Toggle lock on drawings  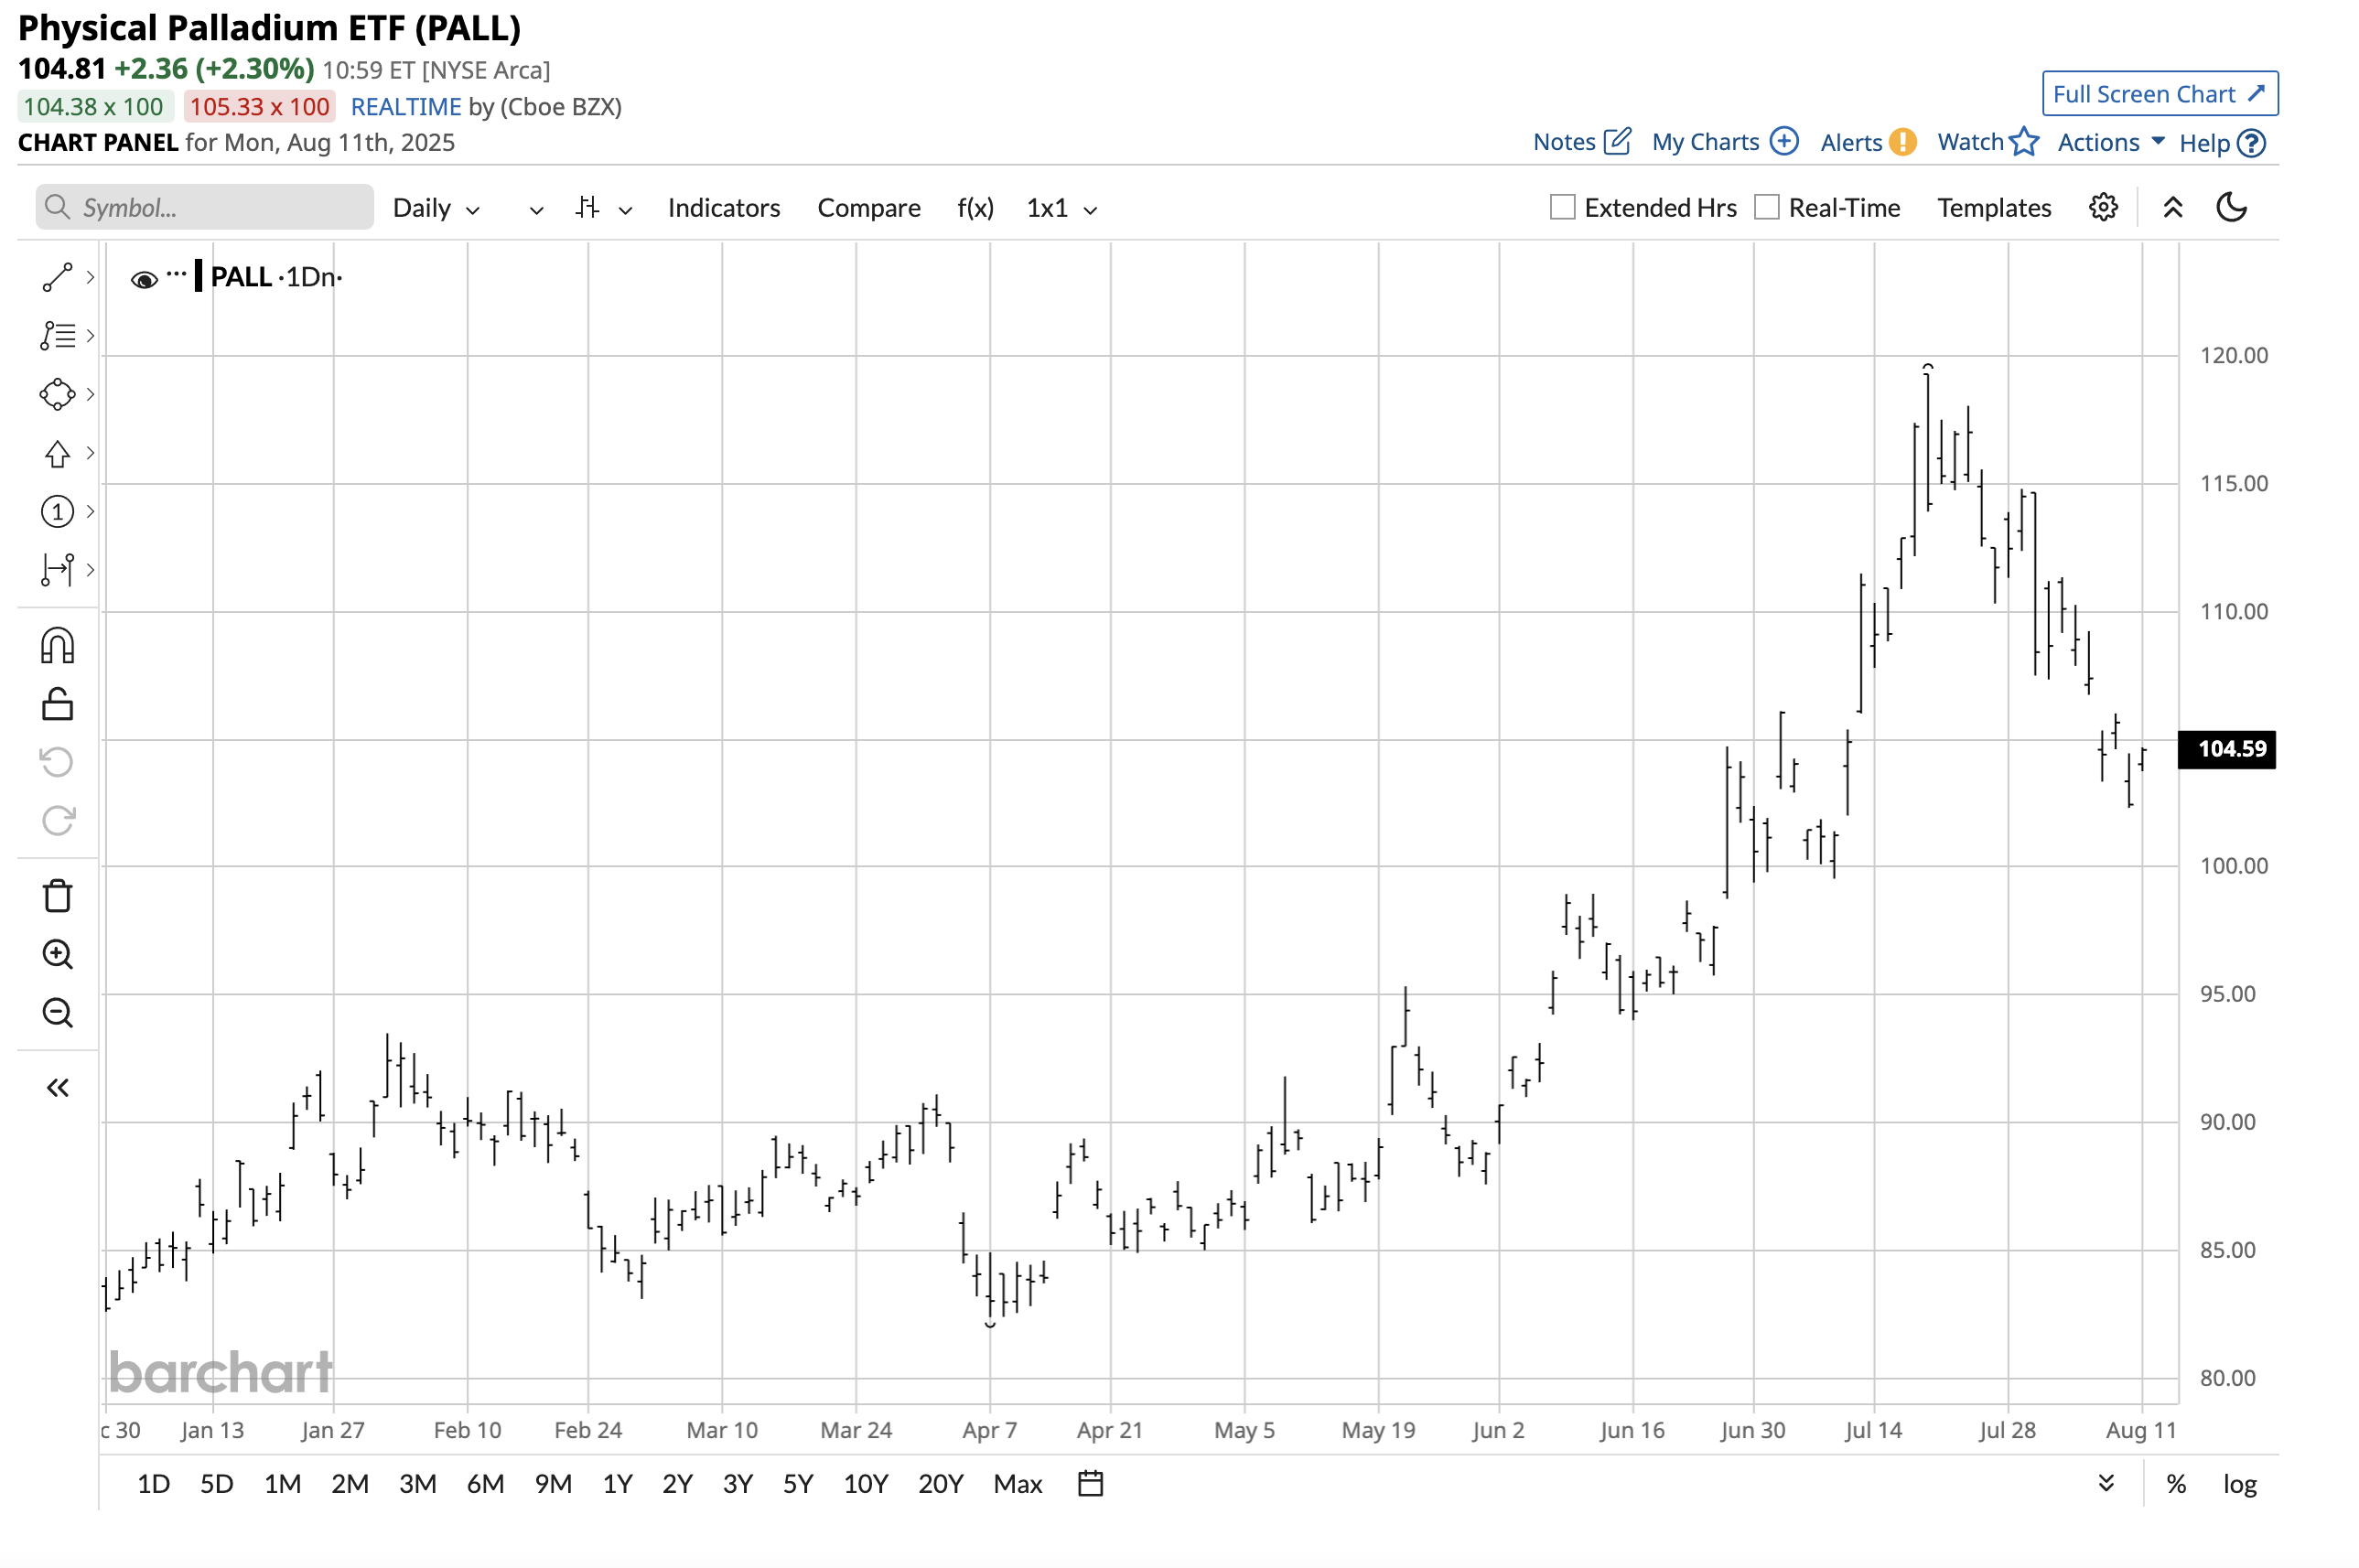click(57, 704)
